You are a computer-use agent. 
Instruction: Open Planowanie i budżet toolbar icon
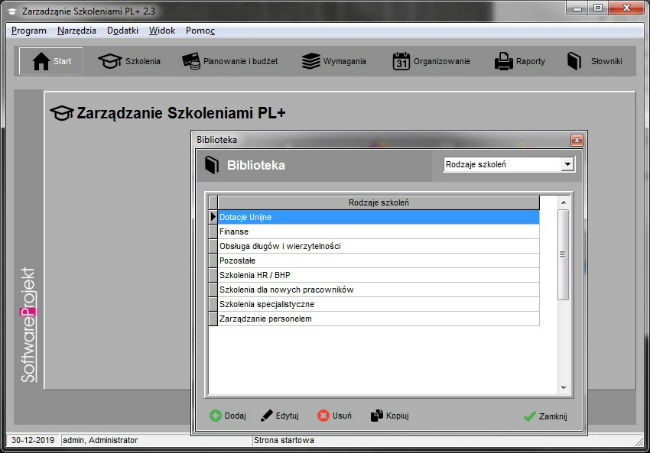pos(191,61)
